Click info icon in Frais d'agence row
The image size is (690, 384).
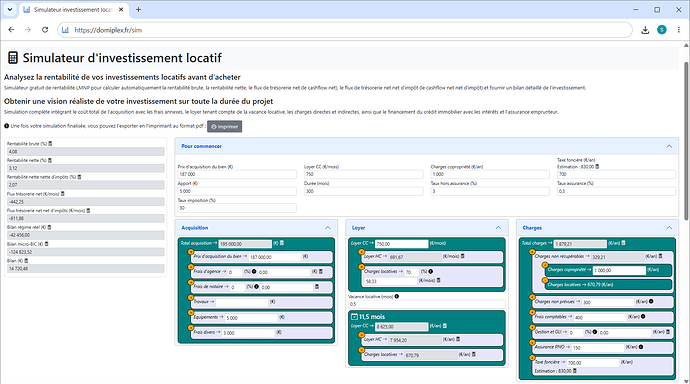click(254, 271)
